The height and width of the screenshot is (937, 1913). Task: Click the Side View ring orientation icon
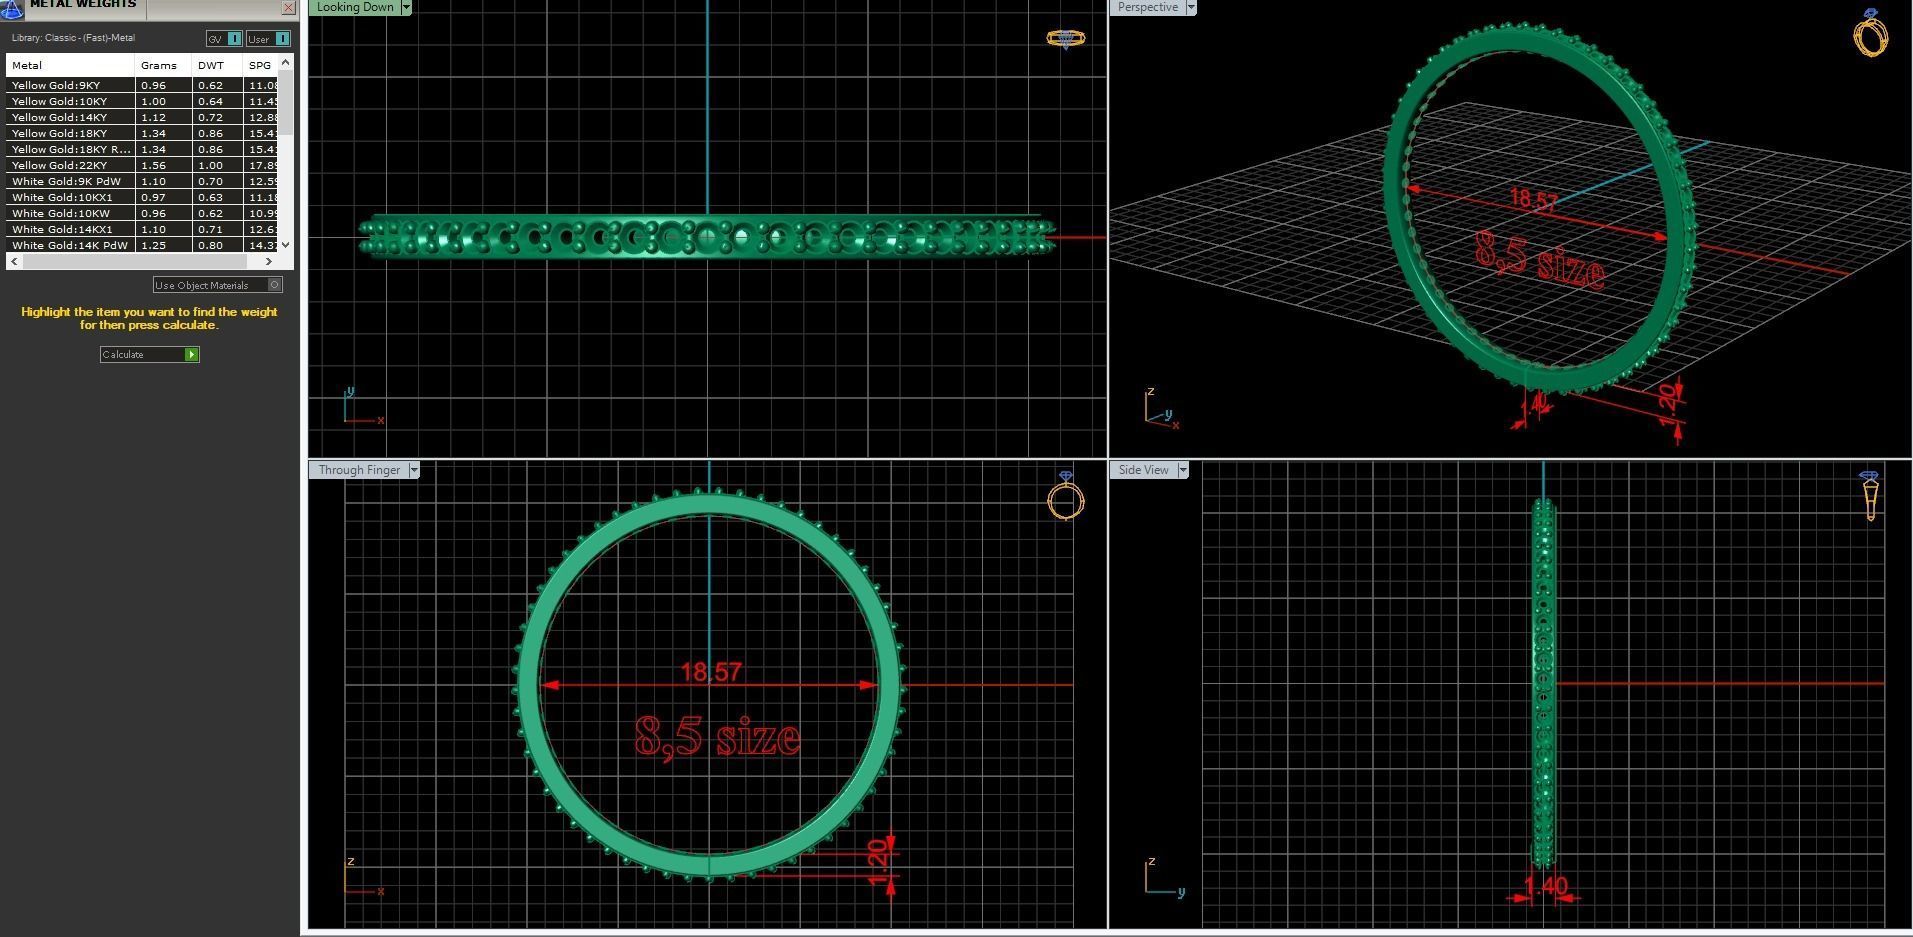tap(1870, 496)
